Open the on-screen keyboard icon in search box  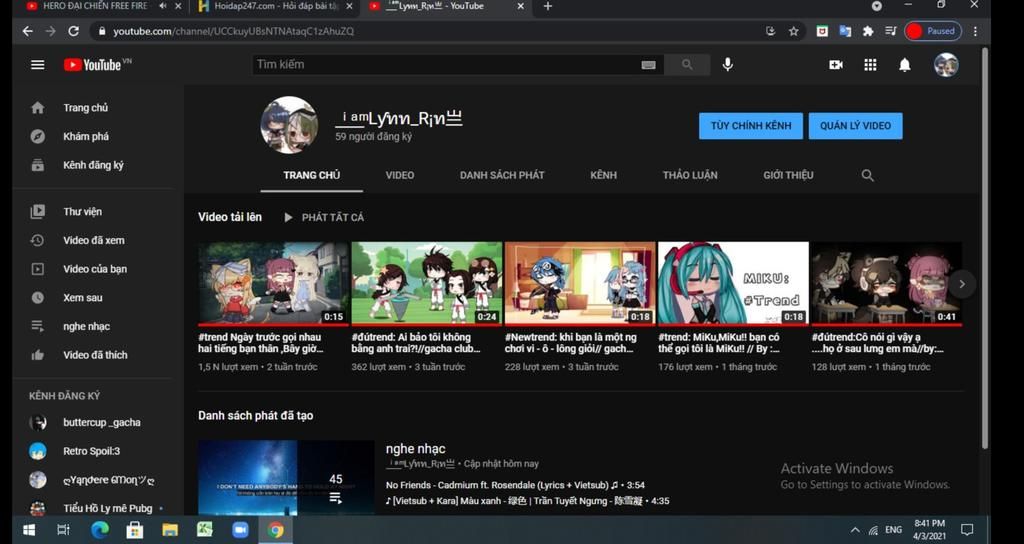648,65
